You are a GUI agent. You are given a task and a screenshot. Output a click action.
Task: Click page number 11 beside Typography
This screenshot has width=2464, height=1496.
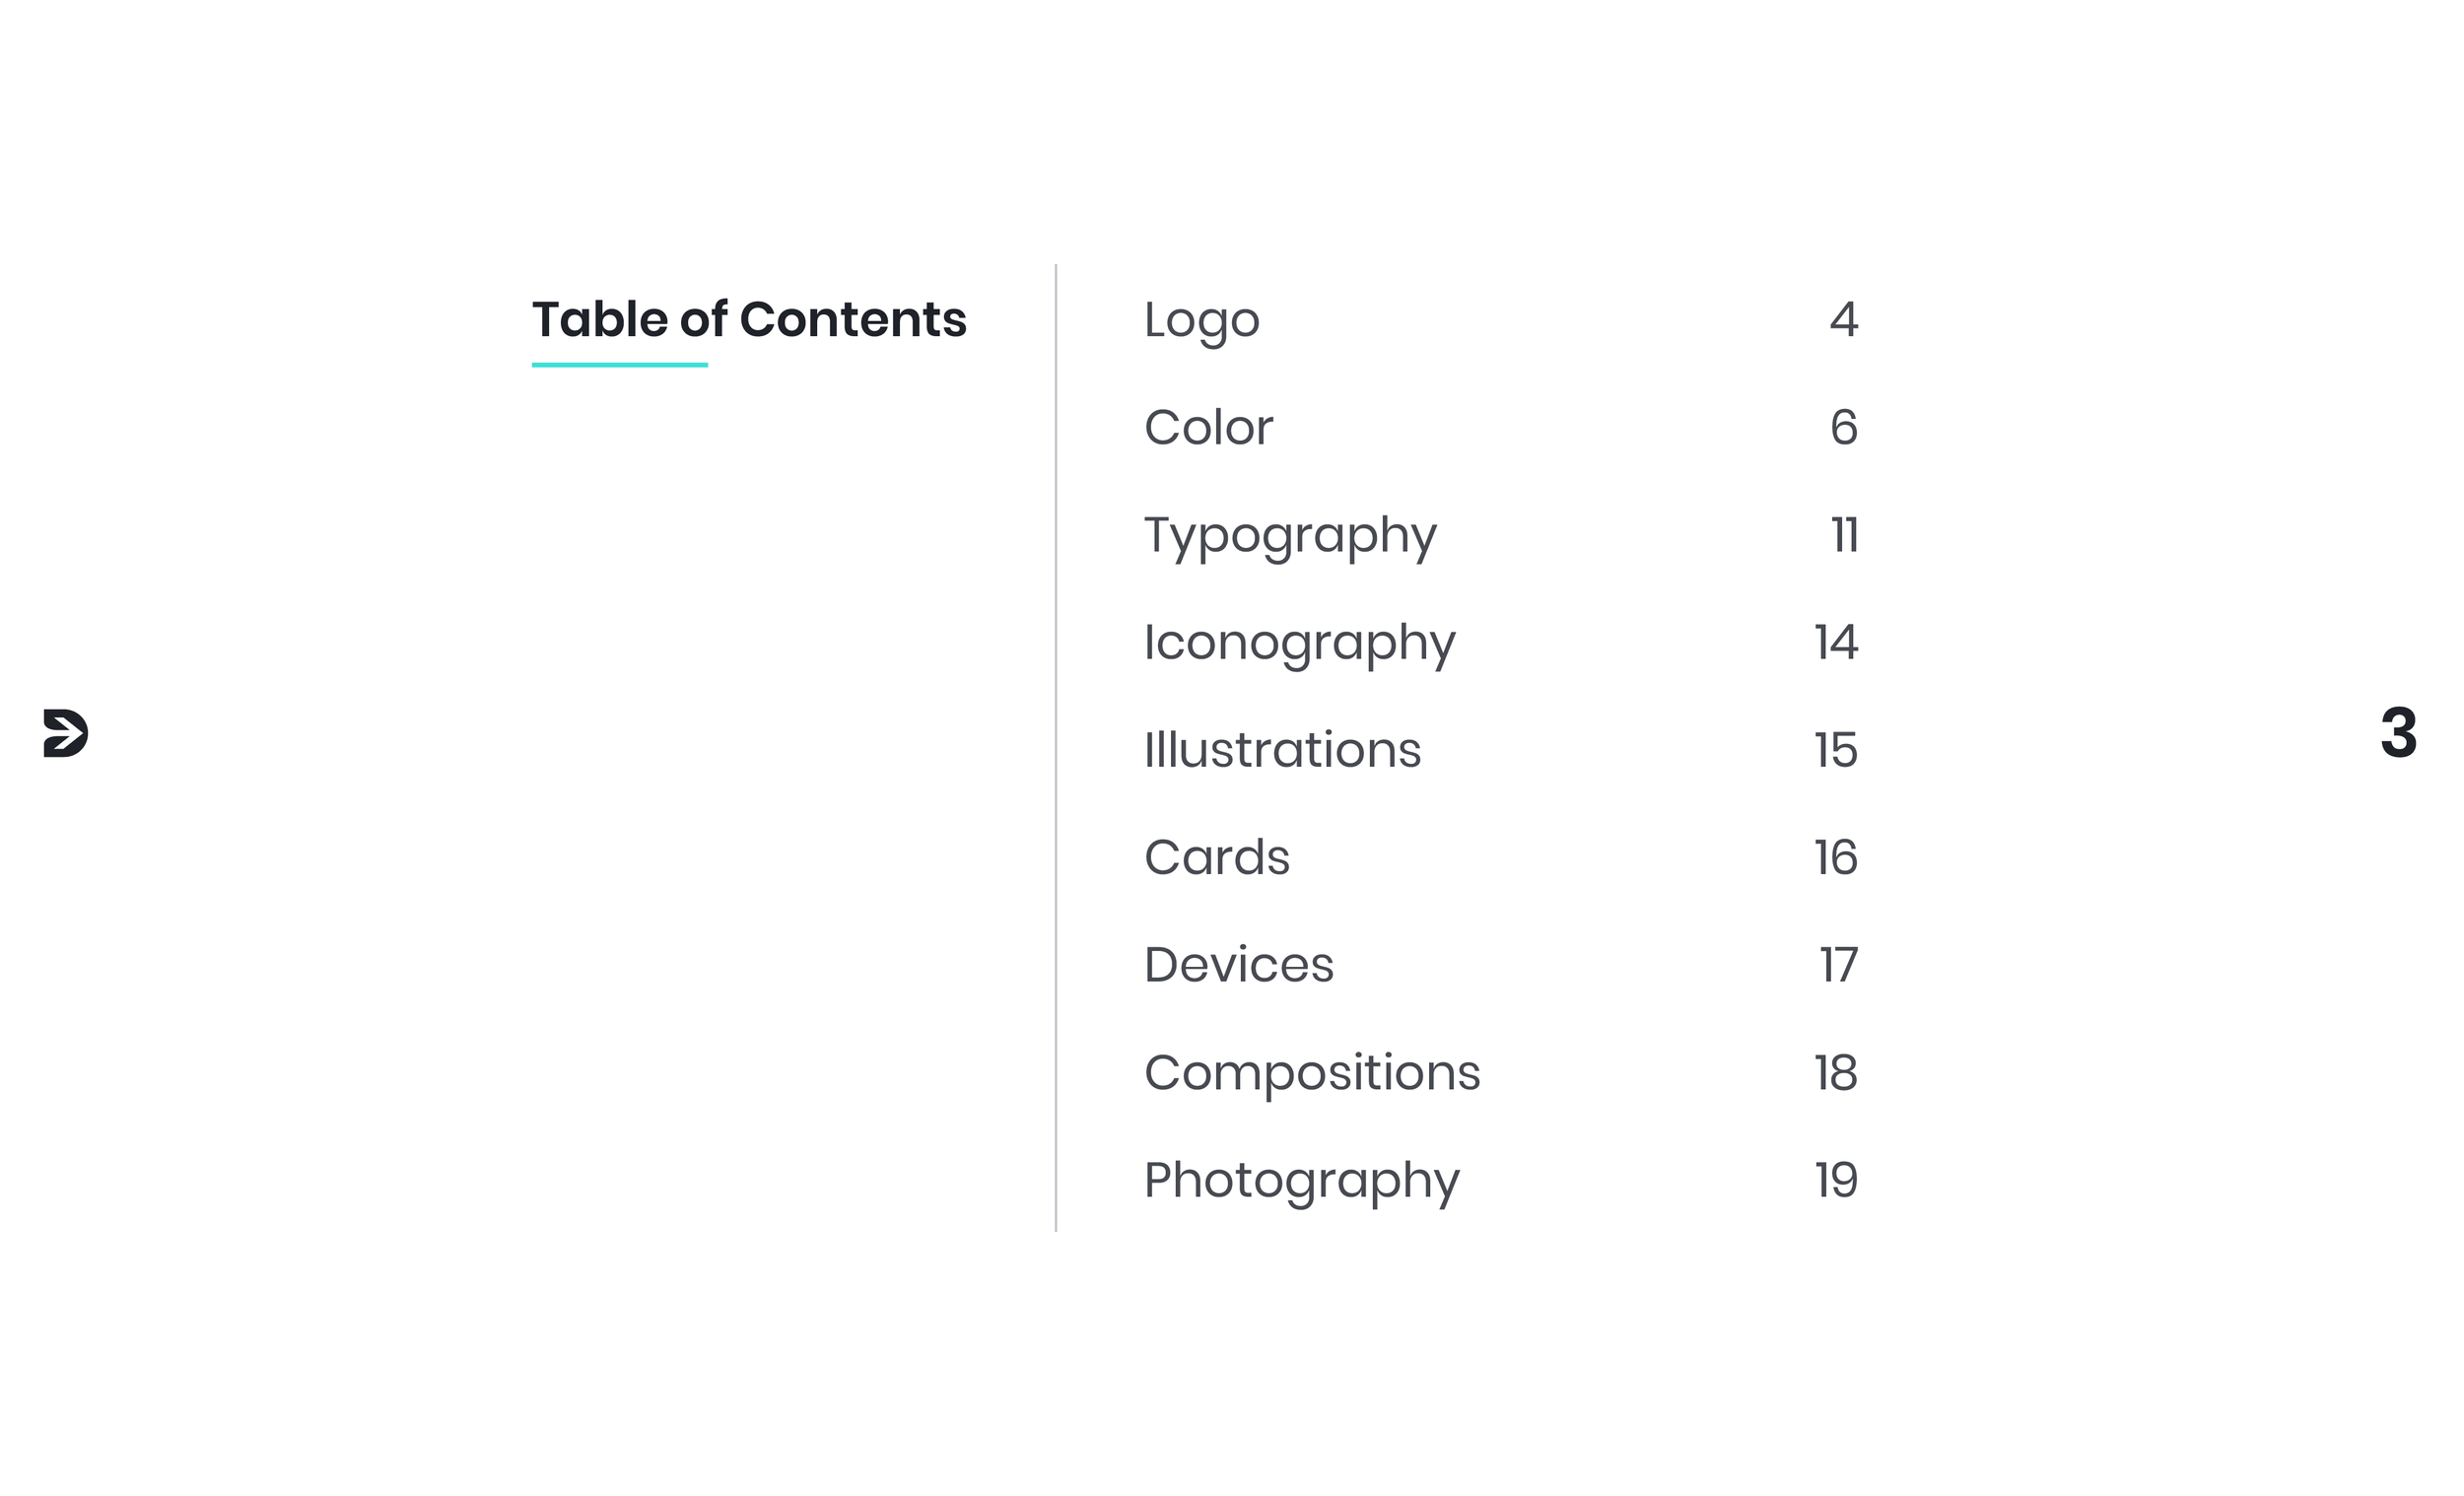point(1844,535)
